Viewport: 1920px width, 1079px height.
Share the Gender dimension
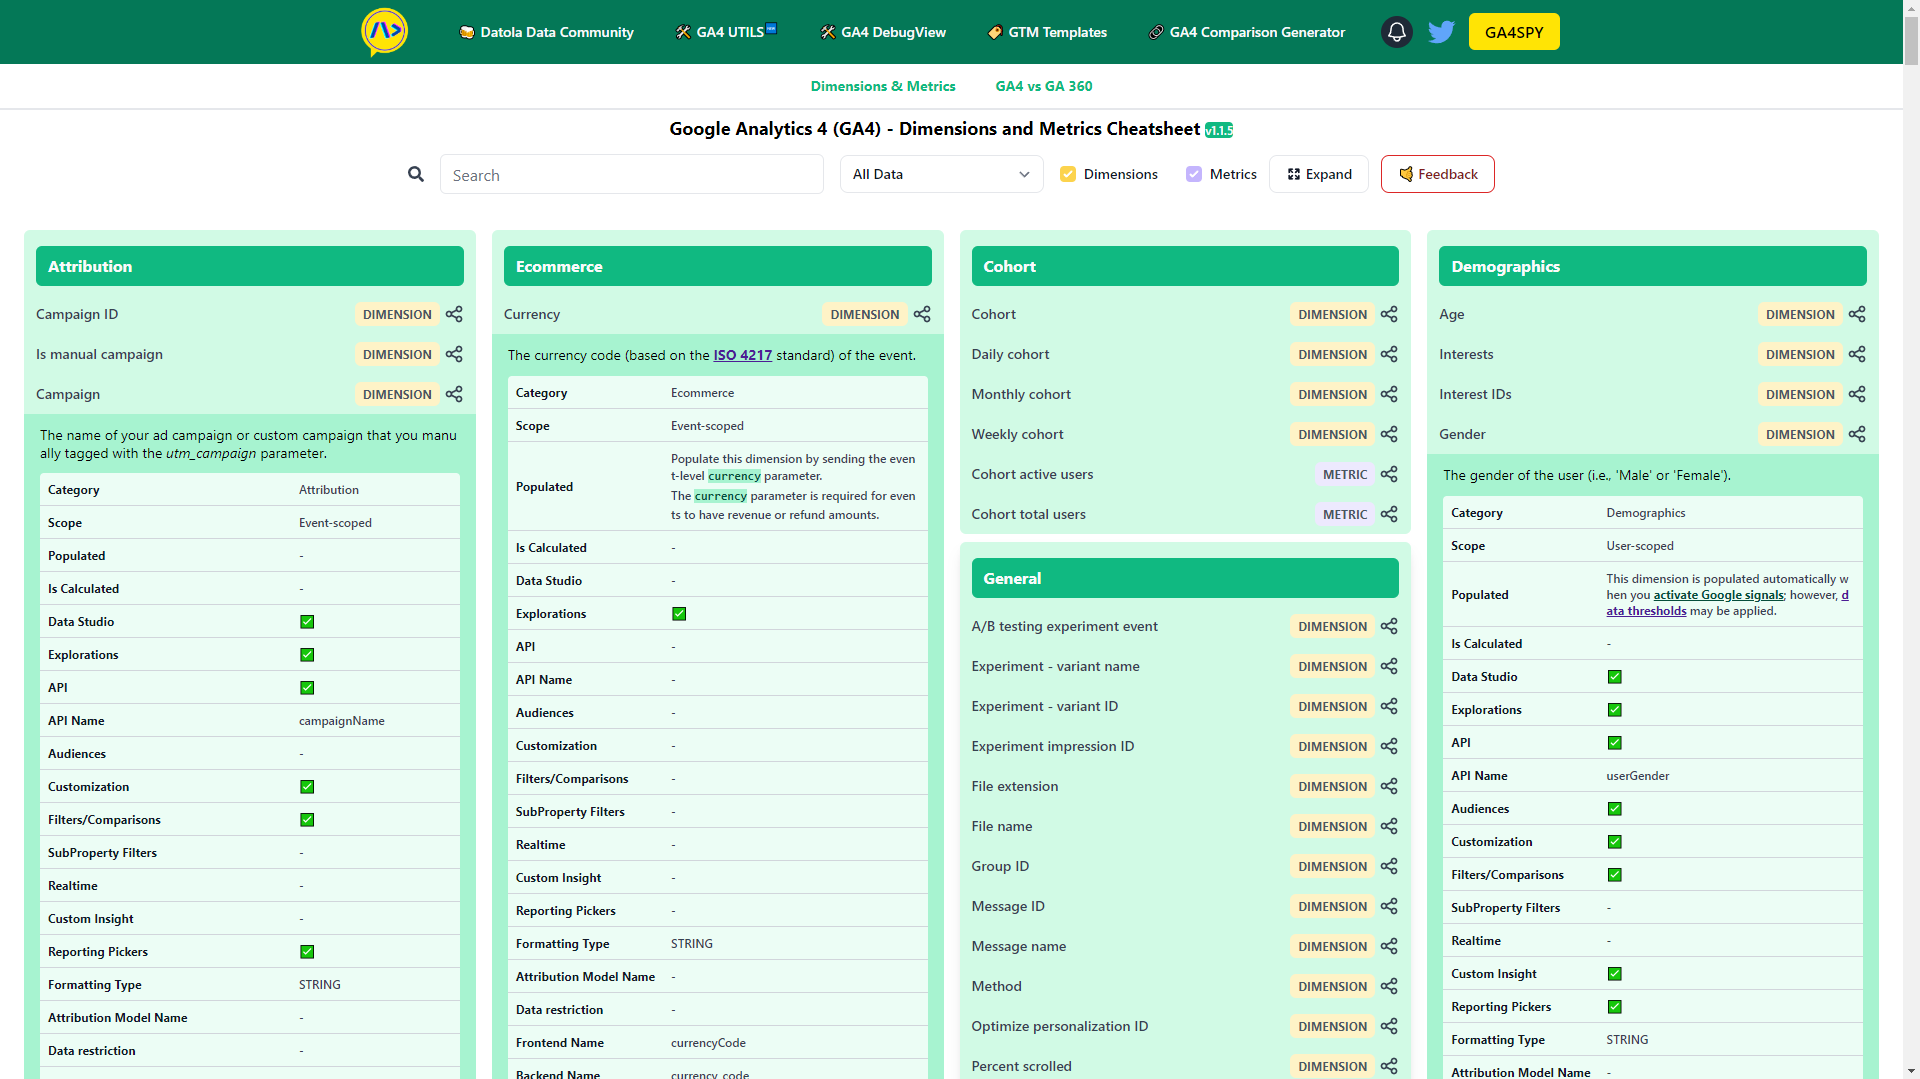pyautogui.click(x=1857, y=434)
